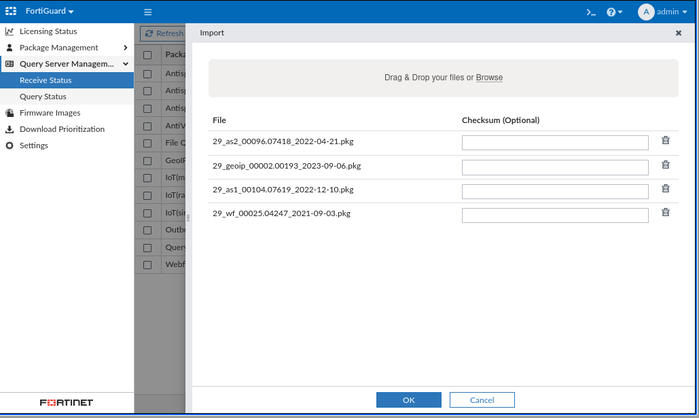Click the Firmware Images icon
The width and height of the screenshot is (699, 418).
click(x=9, y=113)
